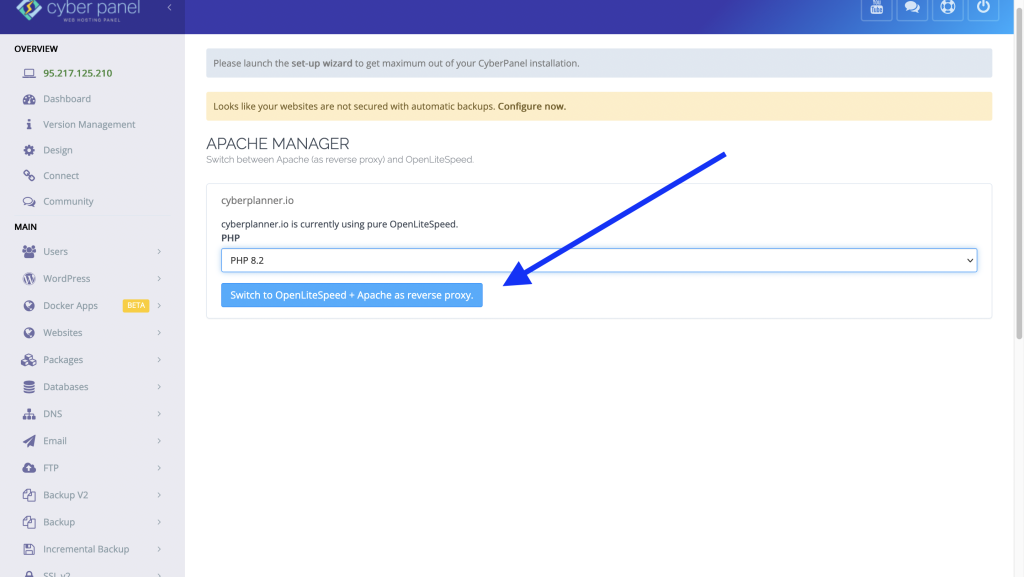Click the Community chat icon
This screenshot has height=577, width=1024.
(x=29, y=202)
